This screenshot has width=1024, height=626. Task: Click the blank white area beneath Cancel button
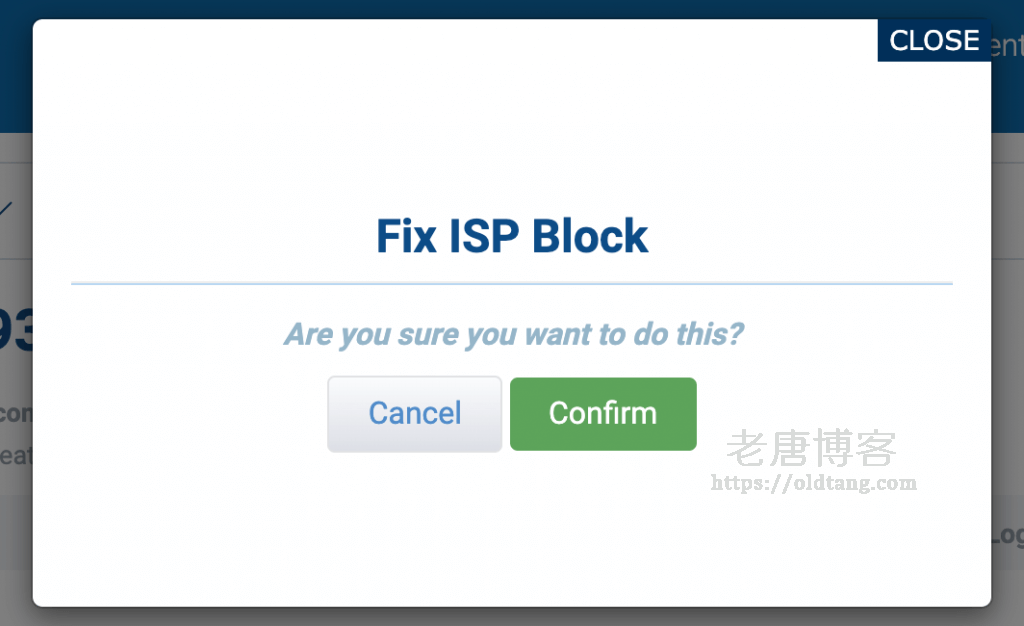point(414,520)
